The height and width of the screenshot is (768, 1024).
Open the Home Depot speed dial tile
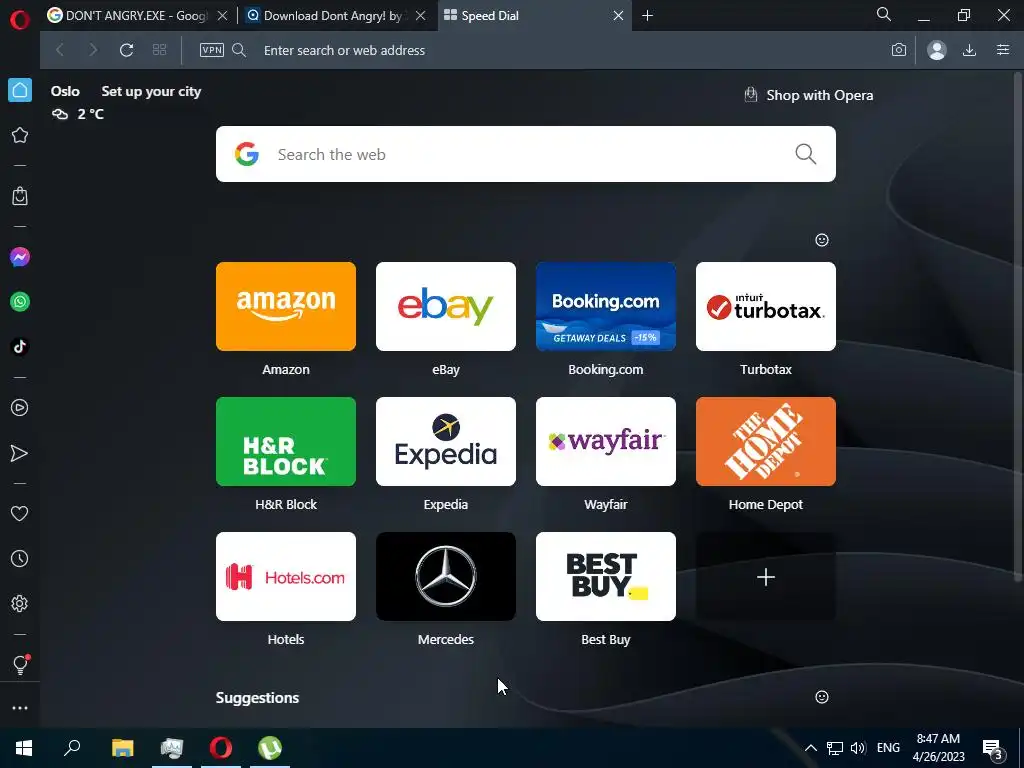tap(766, 441)
